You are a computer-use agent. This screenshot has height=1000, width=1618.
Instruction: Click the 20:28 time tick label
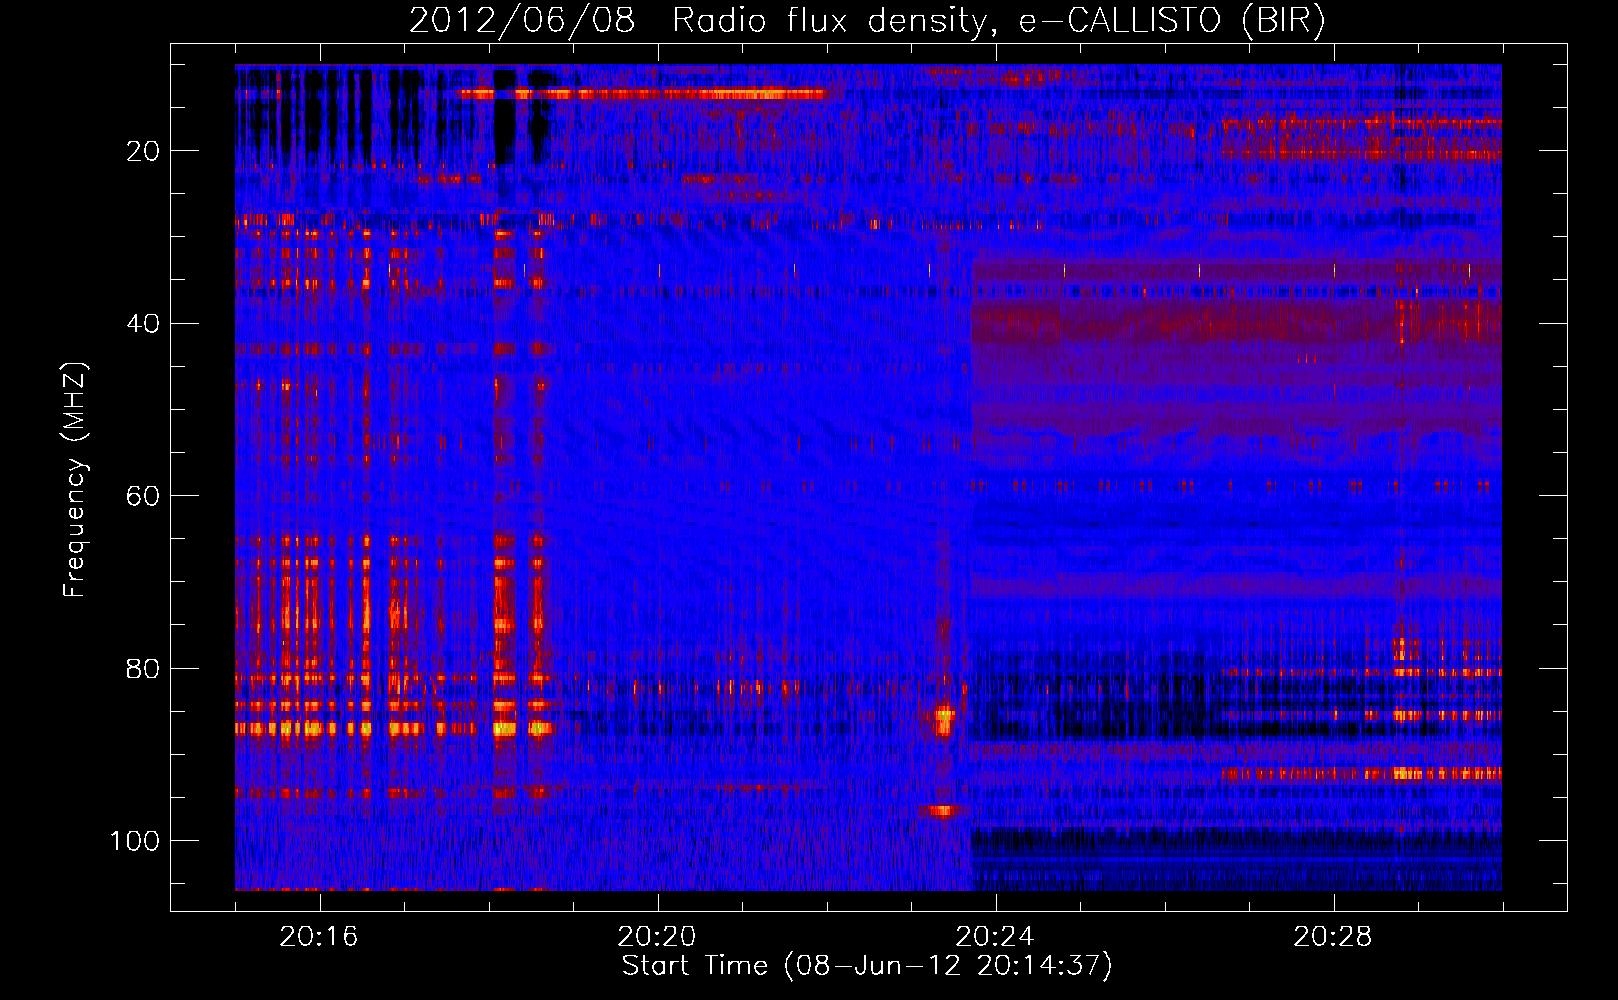1333,937
